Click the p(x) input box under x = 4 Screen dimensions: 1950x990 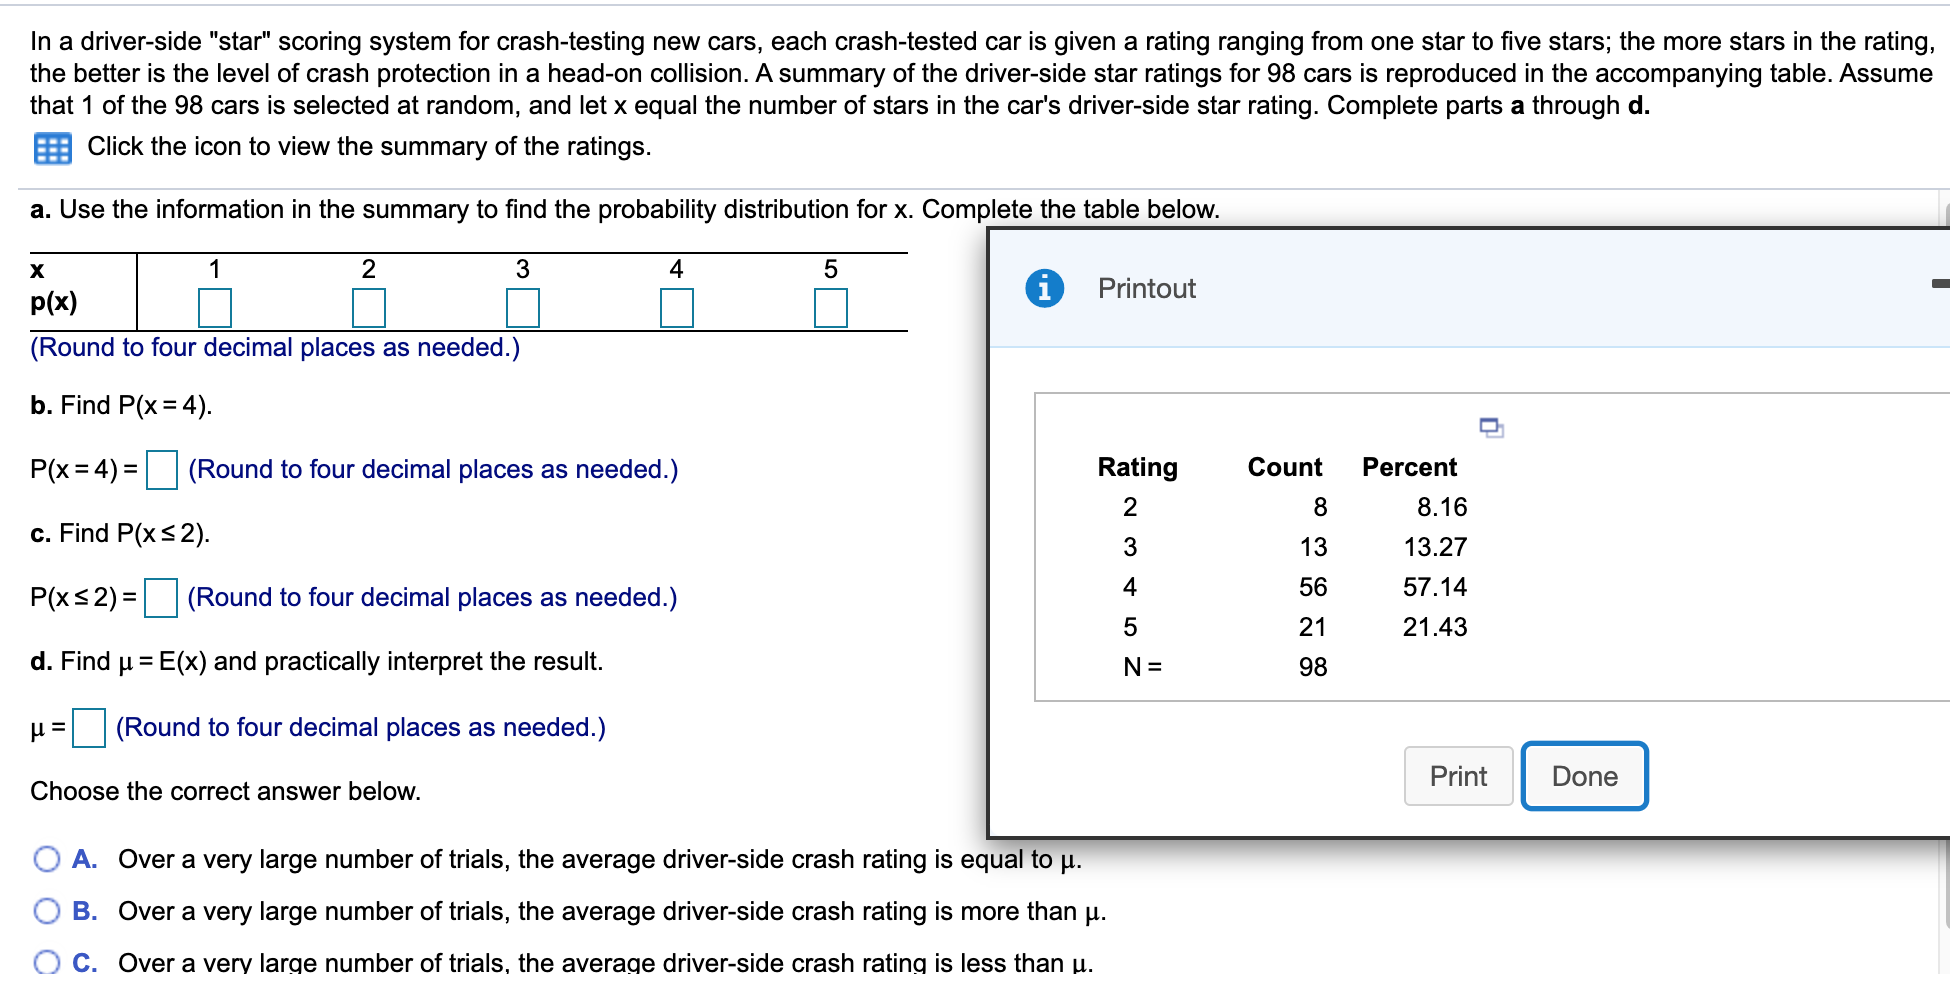point(677,308)
